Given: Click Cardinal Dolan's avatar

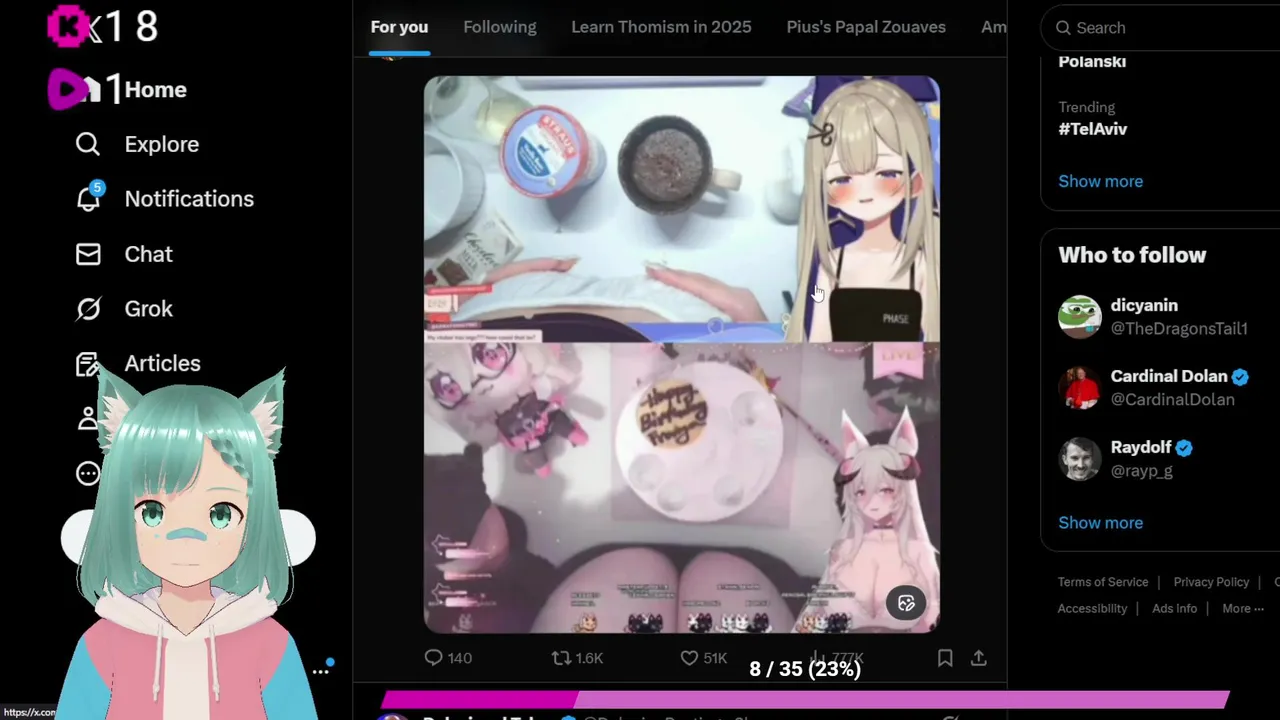Looking at the screenshot, I should tap(1080, 388).
